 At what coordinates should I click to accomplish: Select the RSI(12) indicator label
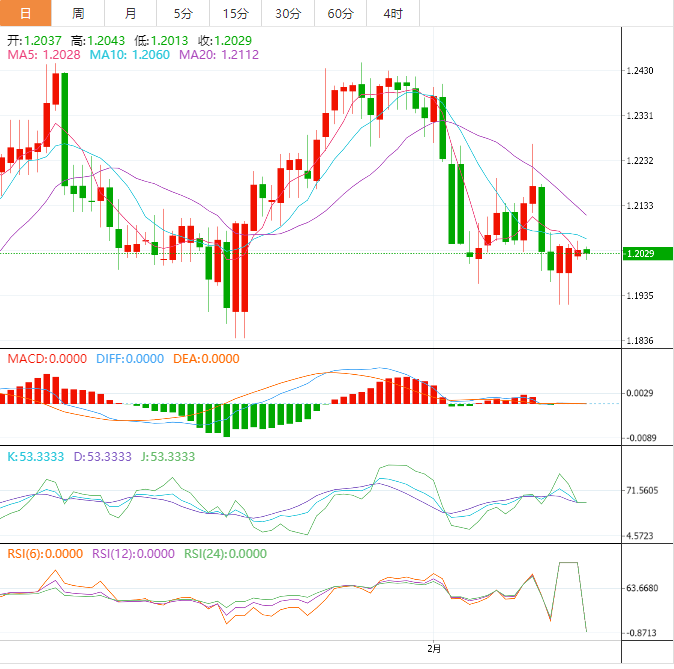(134, 553)
